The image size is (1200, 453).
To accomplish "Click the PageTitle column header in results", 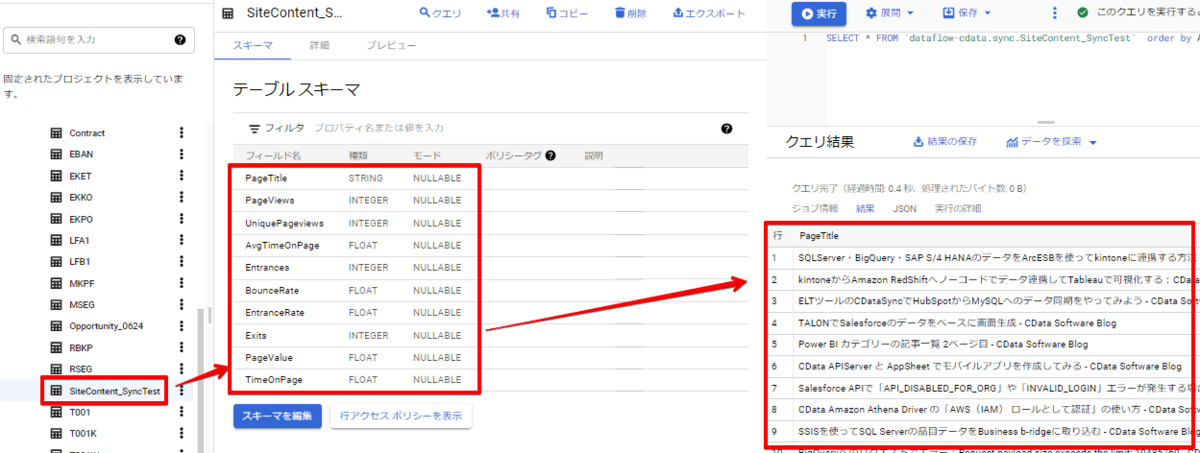I will 821,235.
